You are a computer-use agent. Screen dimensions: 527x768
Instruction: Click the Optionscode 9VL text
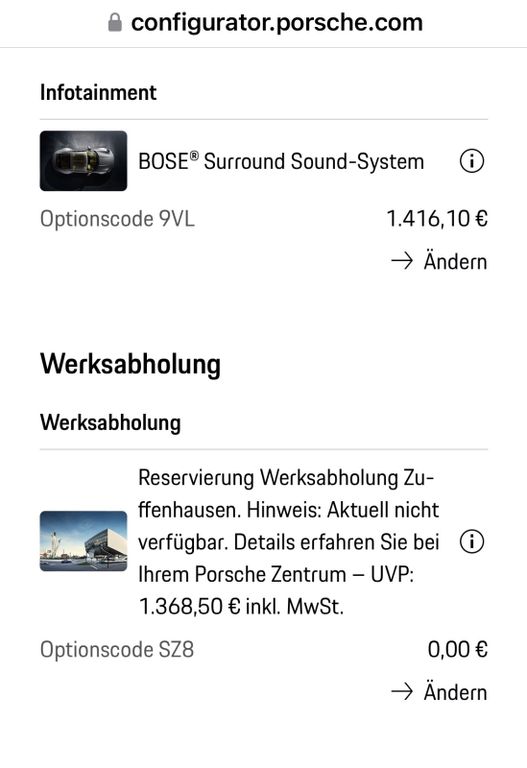click(x=117, y=218)
